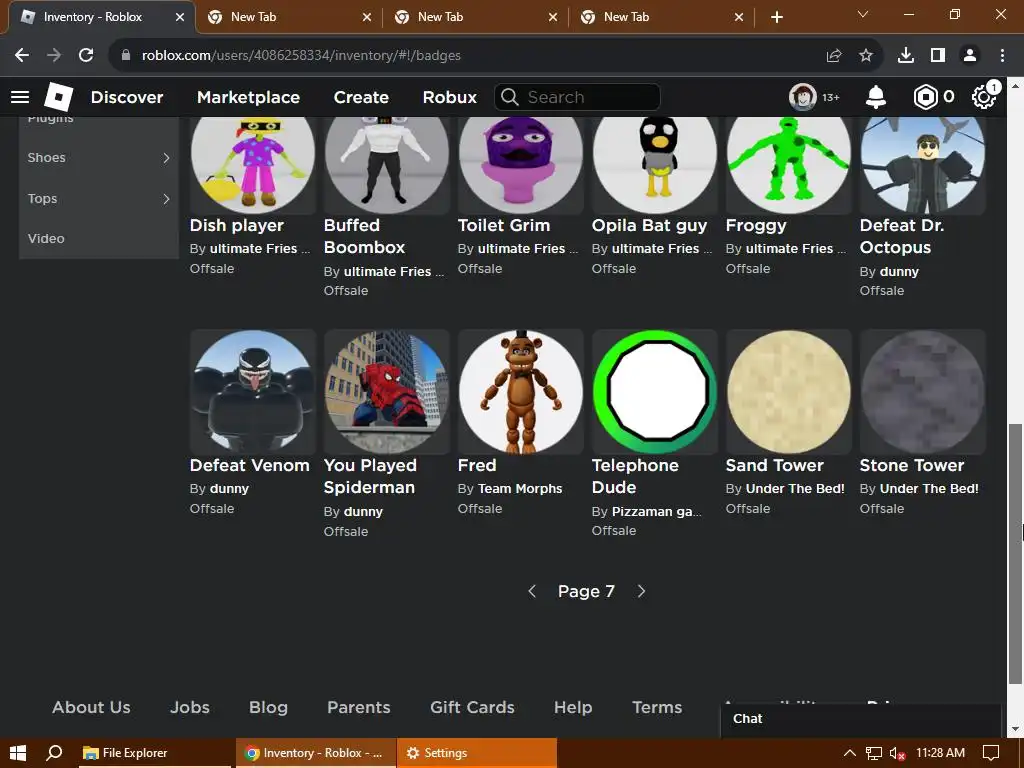This screenshot has width=1024, height=768.
Task: Bookmark this page with the star icon
Action: click(x=866, y=56)
